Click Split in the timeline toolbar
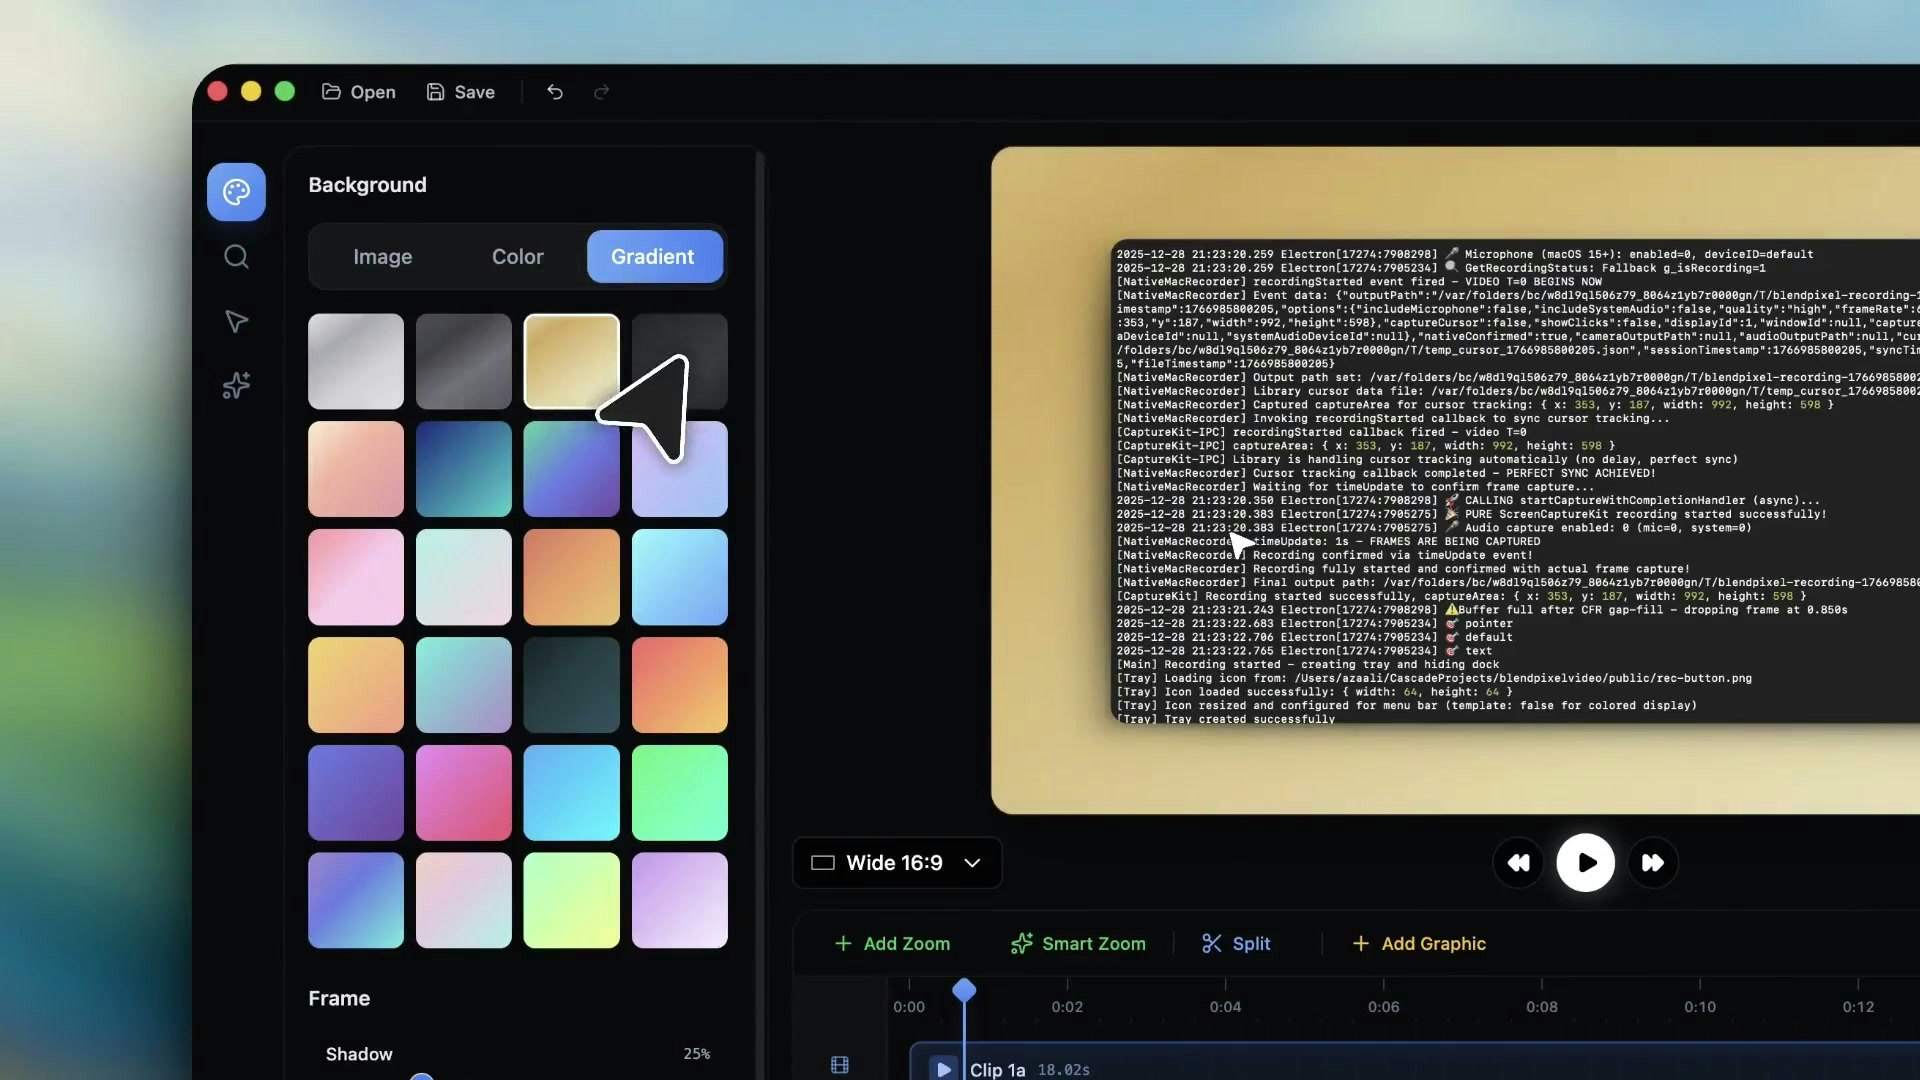1920x1080 pixels. click(x=1236, y=944)
